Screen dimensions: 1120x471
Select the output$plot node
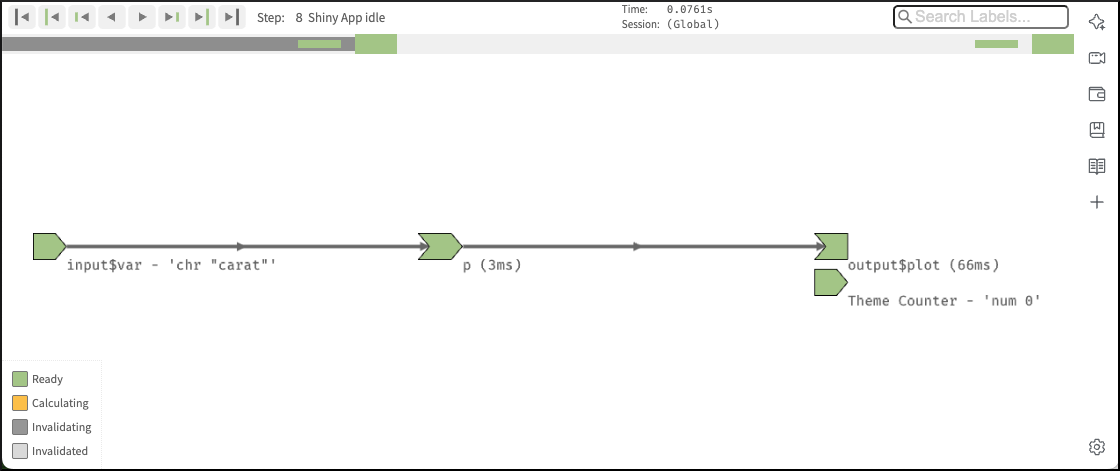point(831,246)
